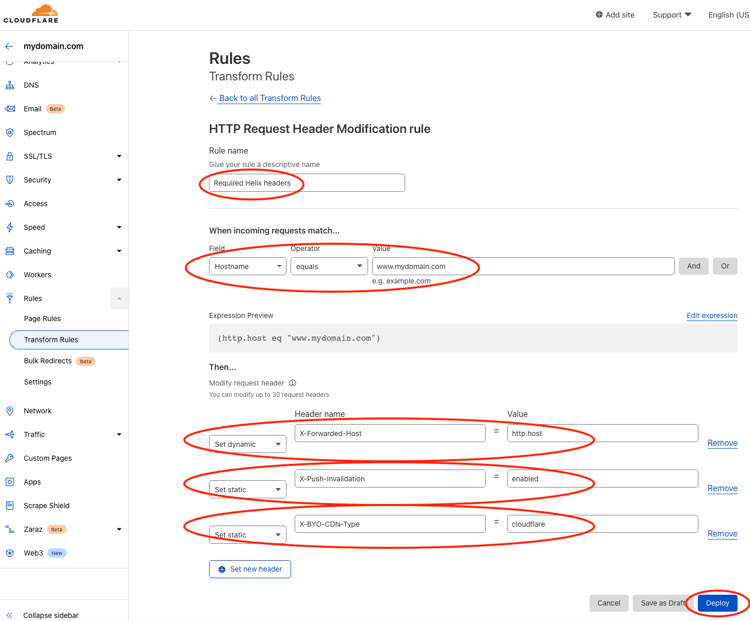
Task: Open the Set dynamic action dropdown
Action: click(248, 444)
